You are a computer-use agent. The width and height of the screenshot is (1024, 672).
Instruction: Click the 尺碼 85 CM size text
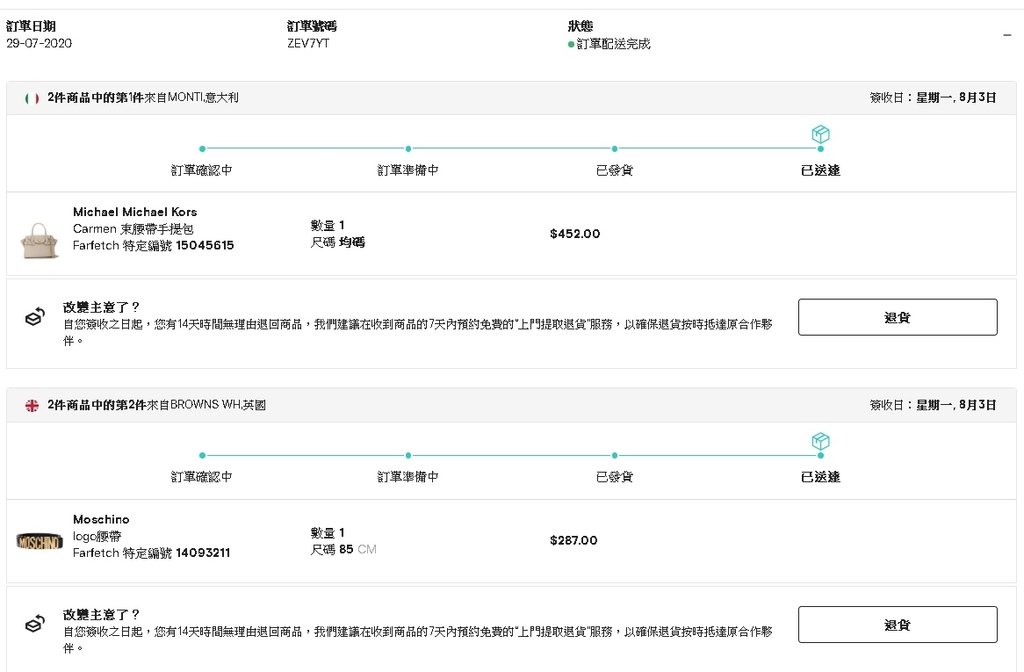344,549
